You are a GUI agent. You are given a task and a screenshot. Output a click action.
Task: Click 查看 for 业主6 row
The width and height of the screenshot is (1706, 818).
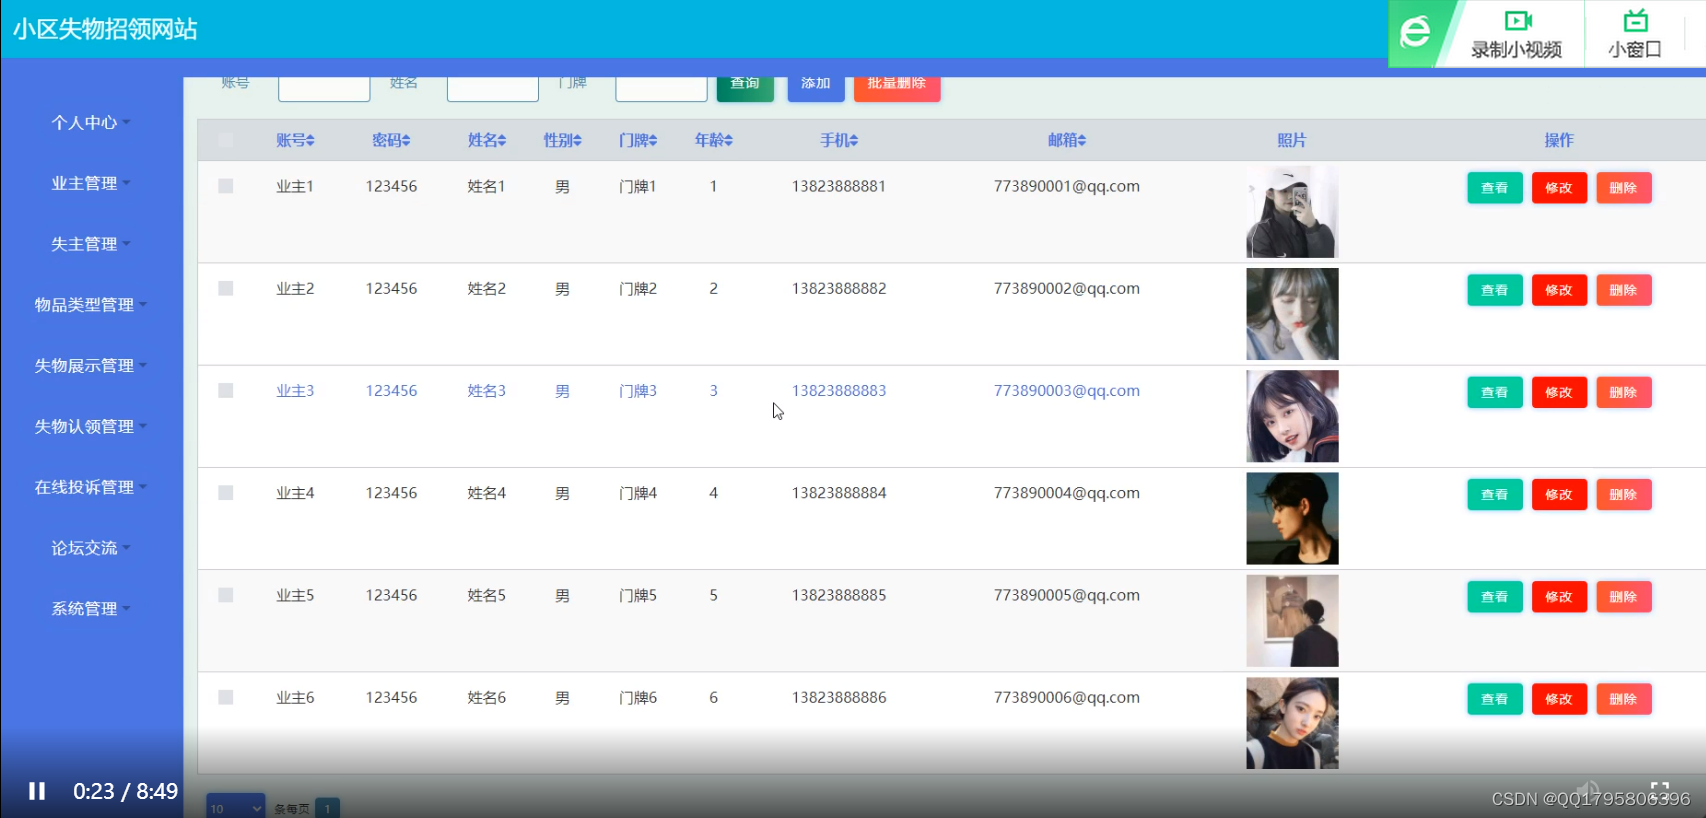coord(1495,699)
